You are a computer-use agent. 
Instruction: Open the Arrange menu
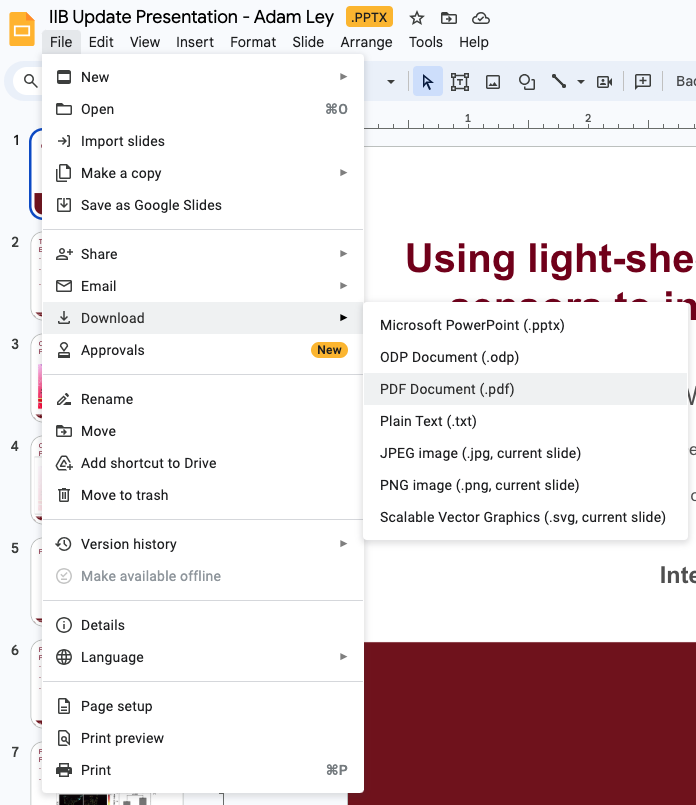(366, 42)
